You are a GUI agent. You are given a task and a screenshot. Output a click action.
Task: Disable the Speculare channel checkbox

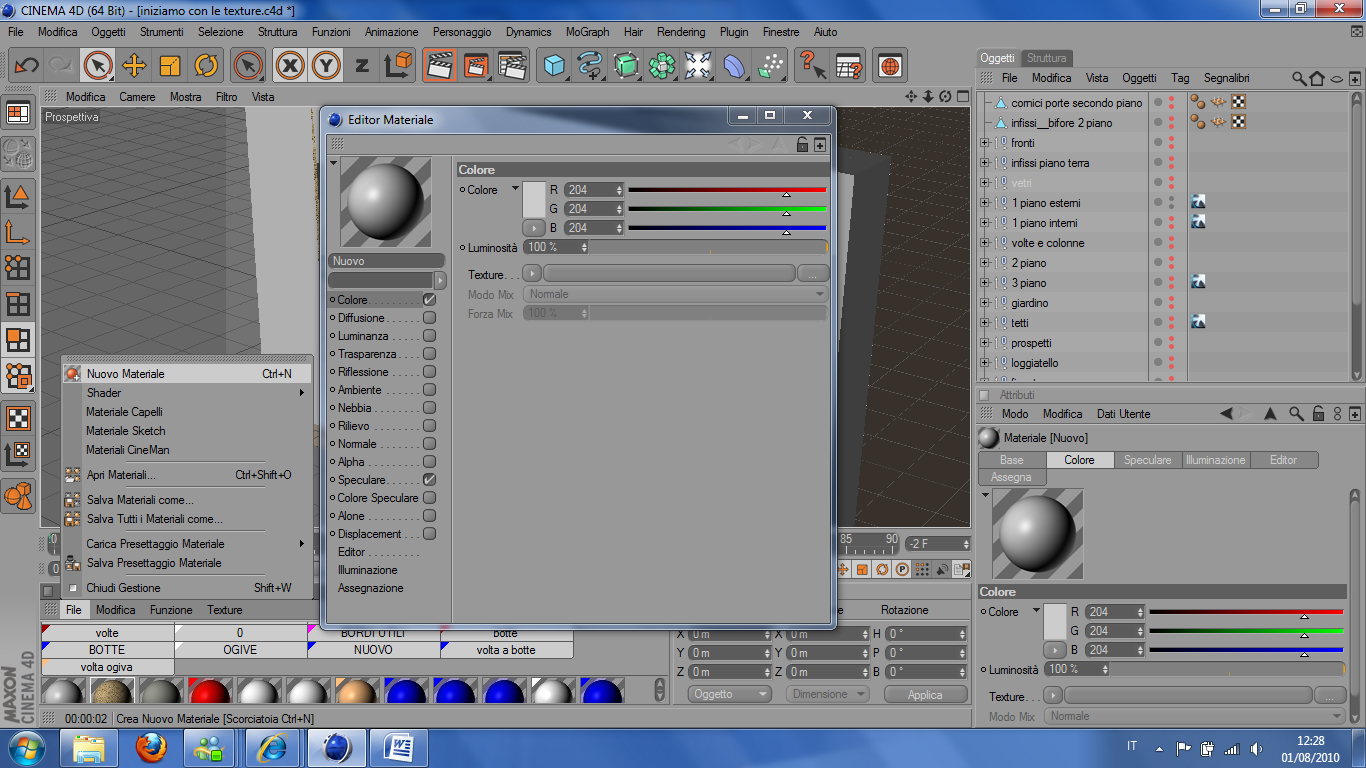[429, 480]
